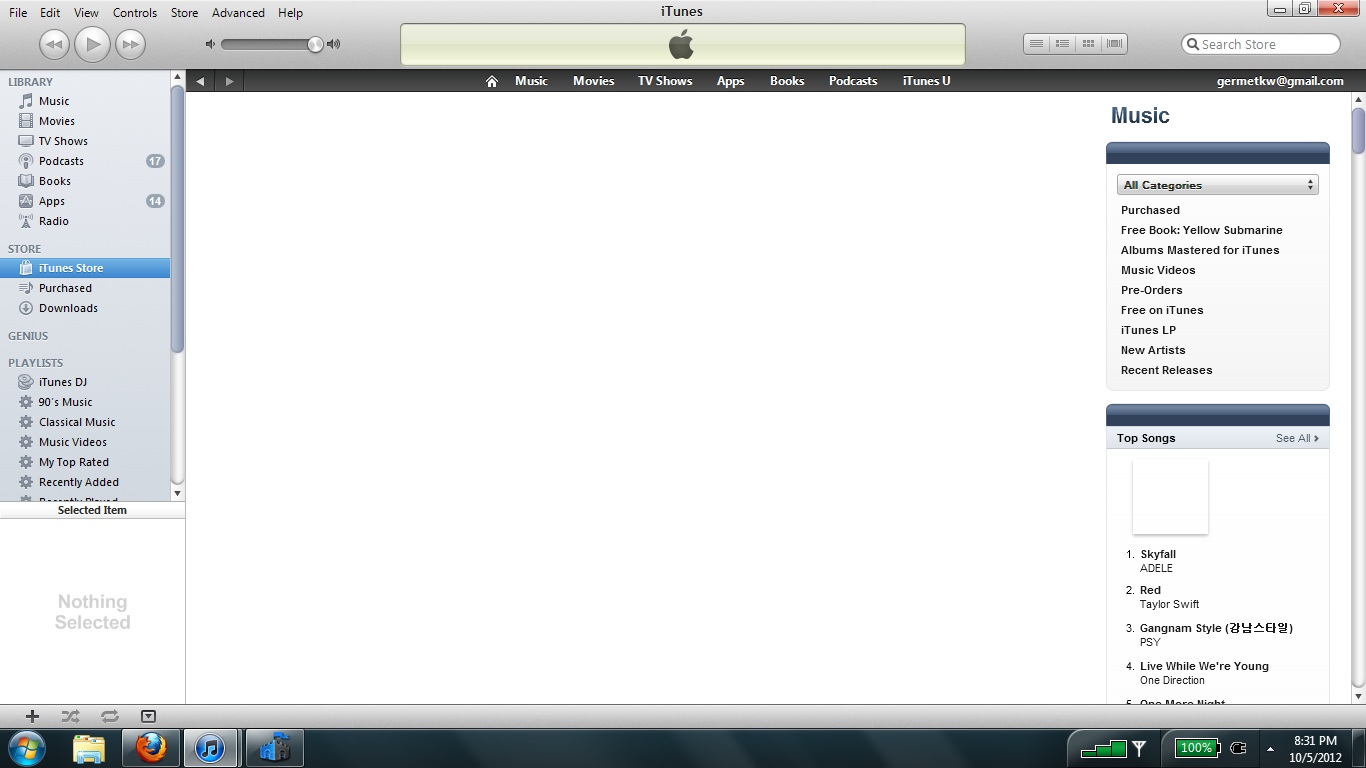Switch to album list view icon
The height and width of the screenshot is (768, 1366).
tap(1062, 44)
